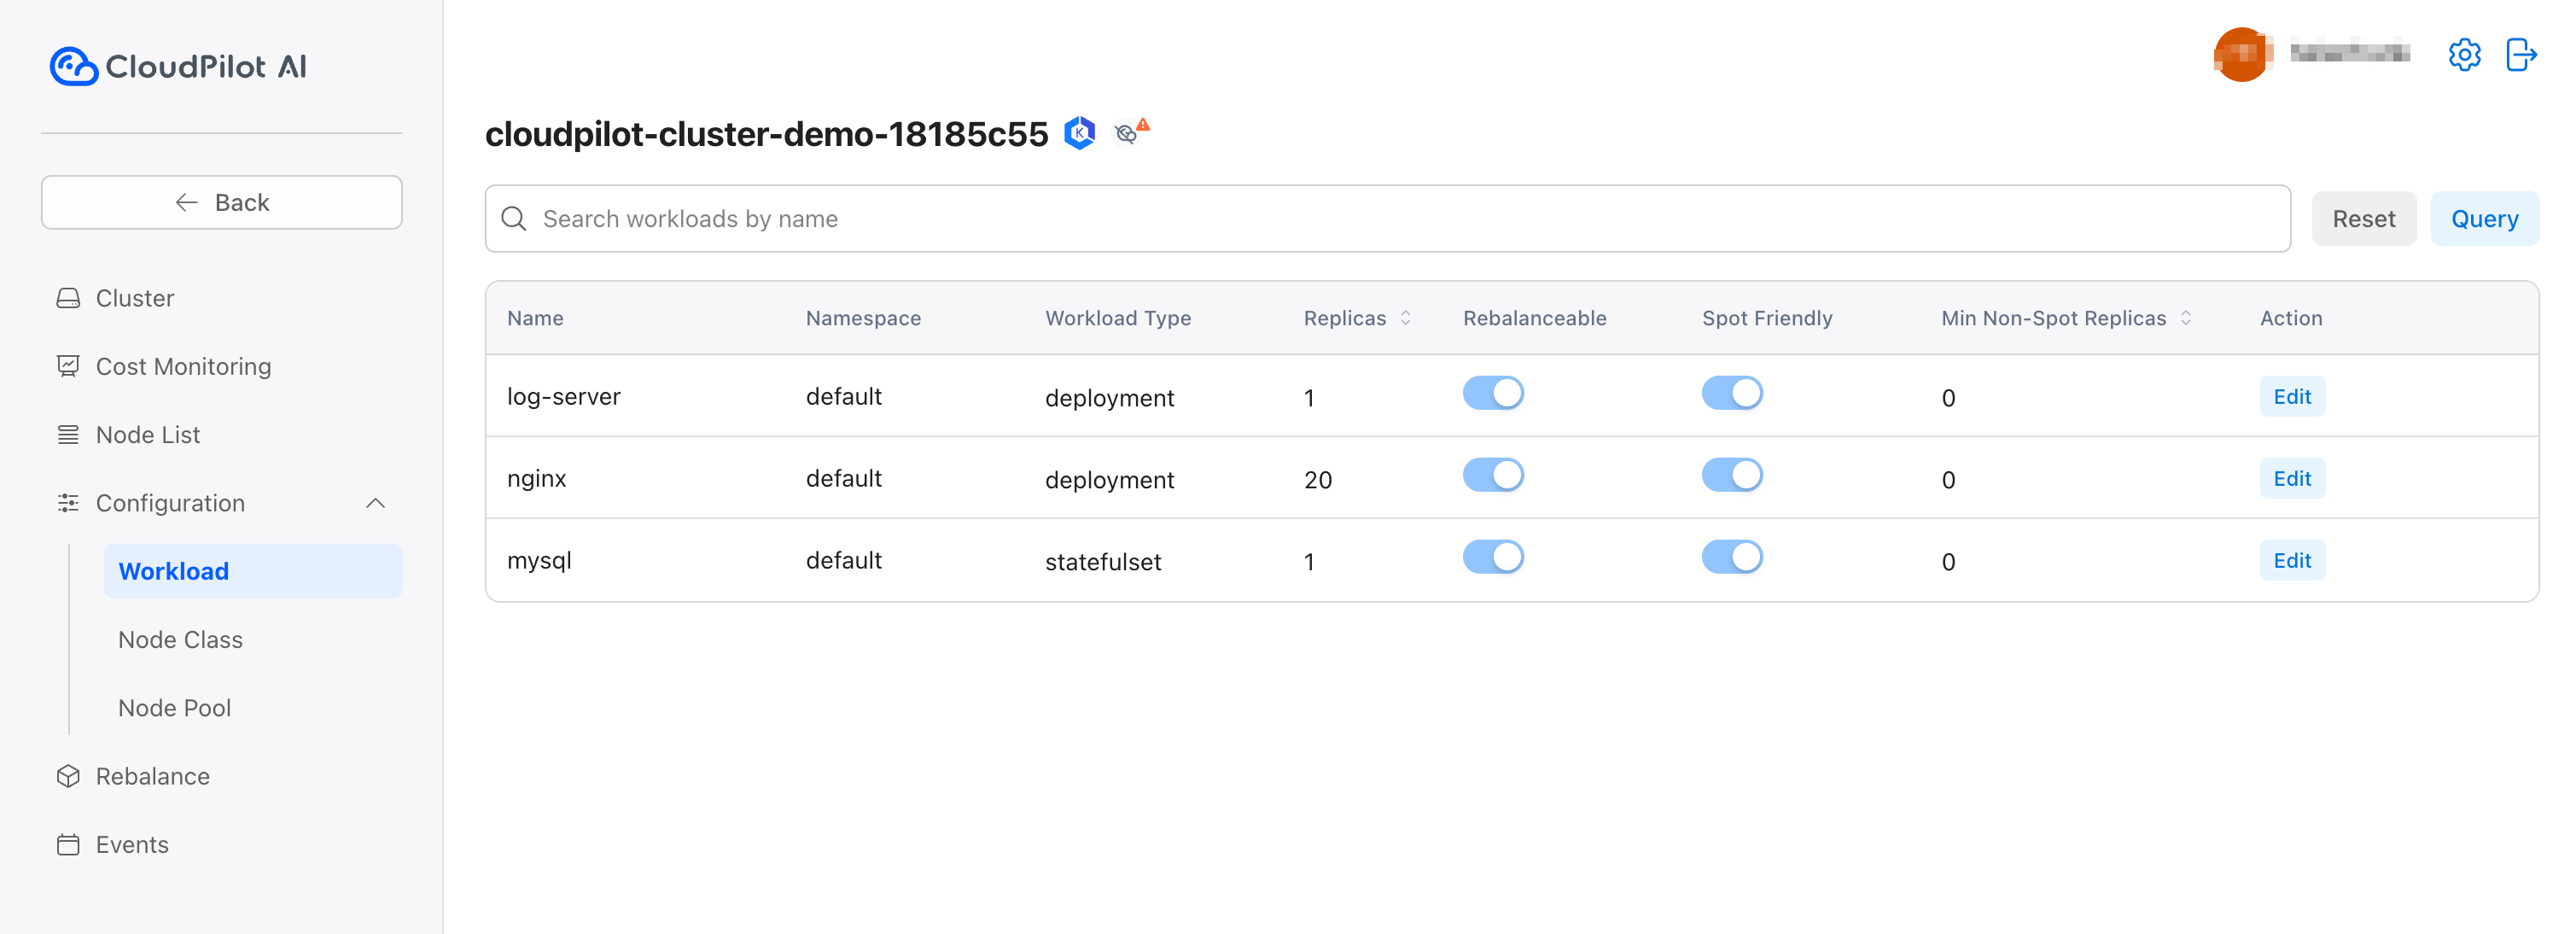Sort the table by Replicas

(x=1407, y=318)
